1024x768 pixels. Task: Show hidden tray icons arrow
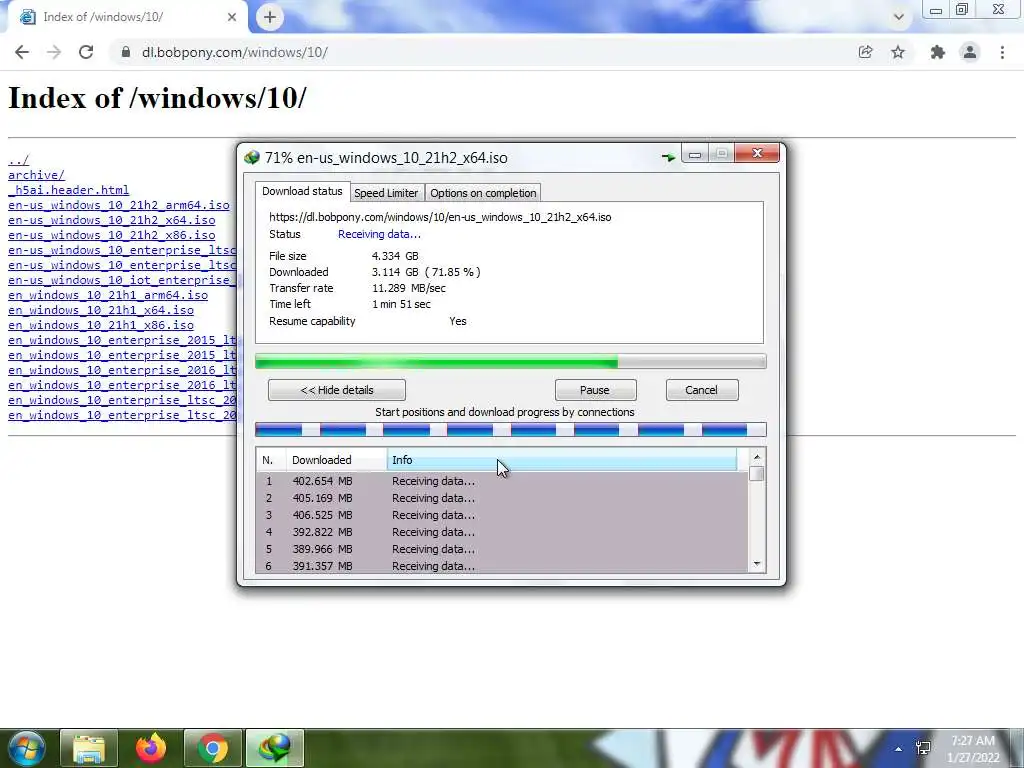click(x=899, y=749)
